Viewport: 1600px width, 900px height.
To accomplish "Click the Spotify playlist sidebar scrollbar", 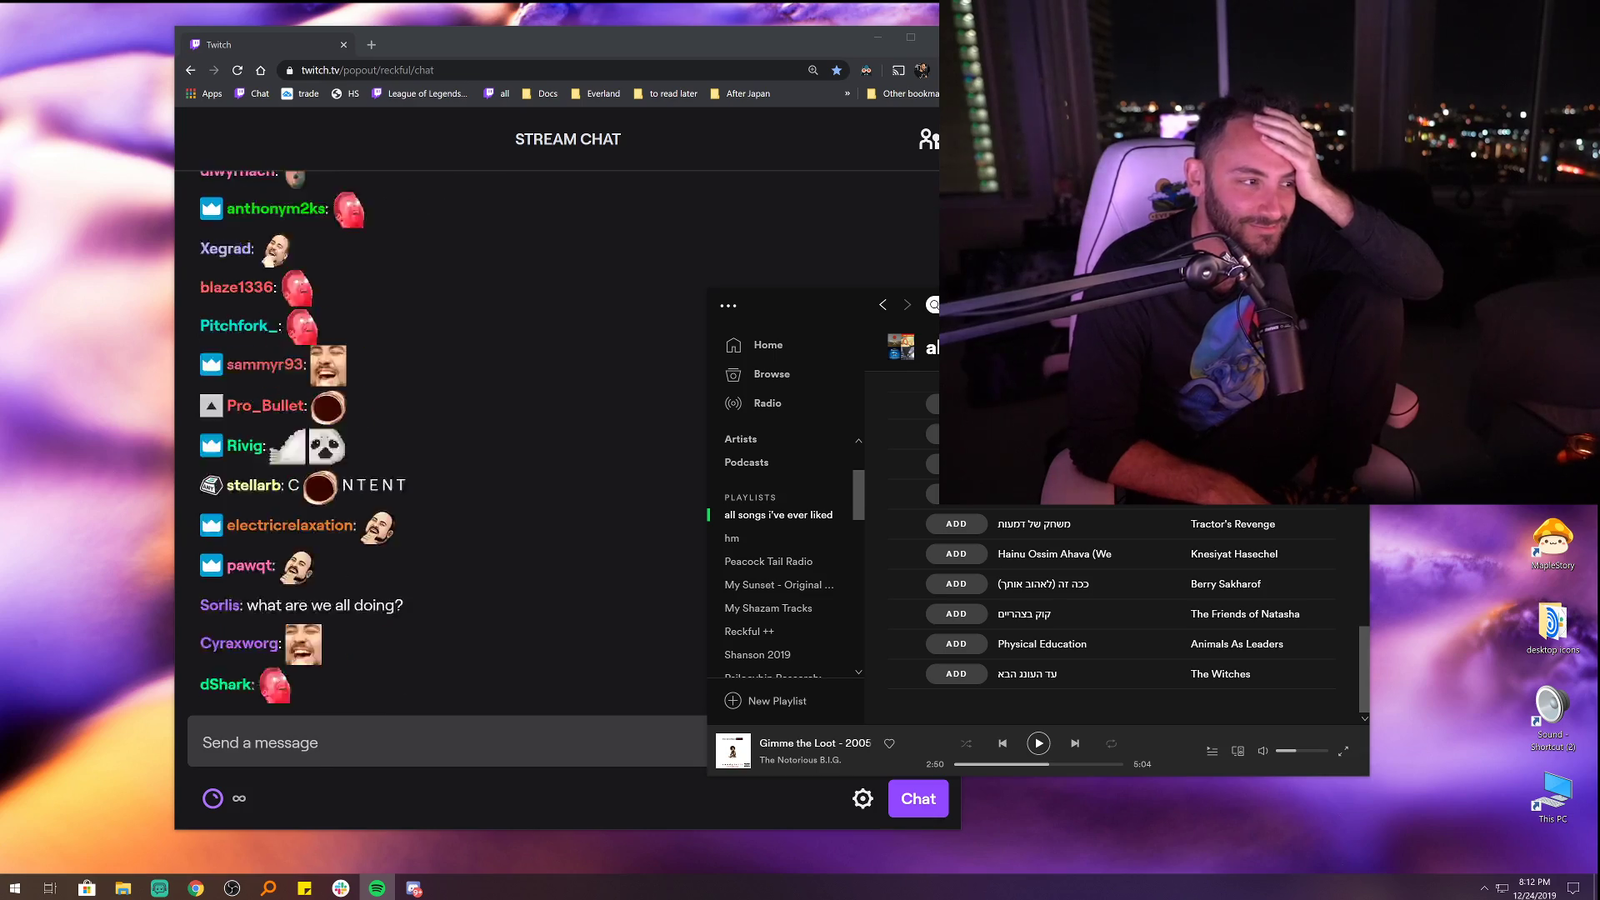I will [858, 495].
